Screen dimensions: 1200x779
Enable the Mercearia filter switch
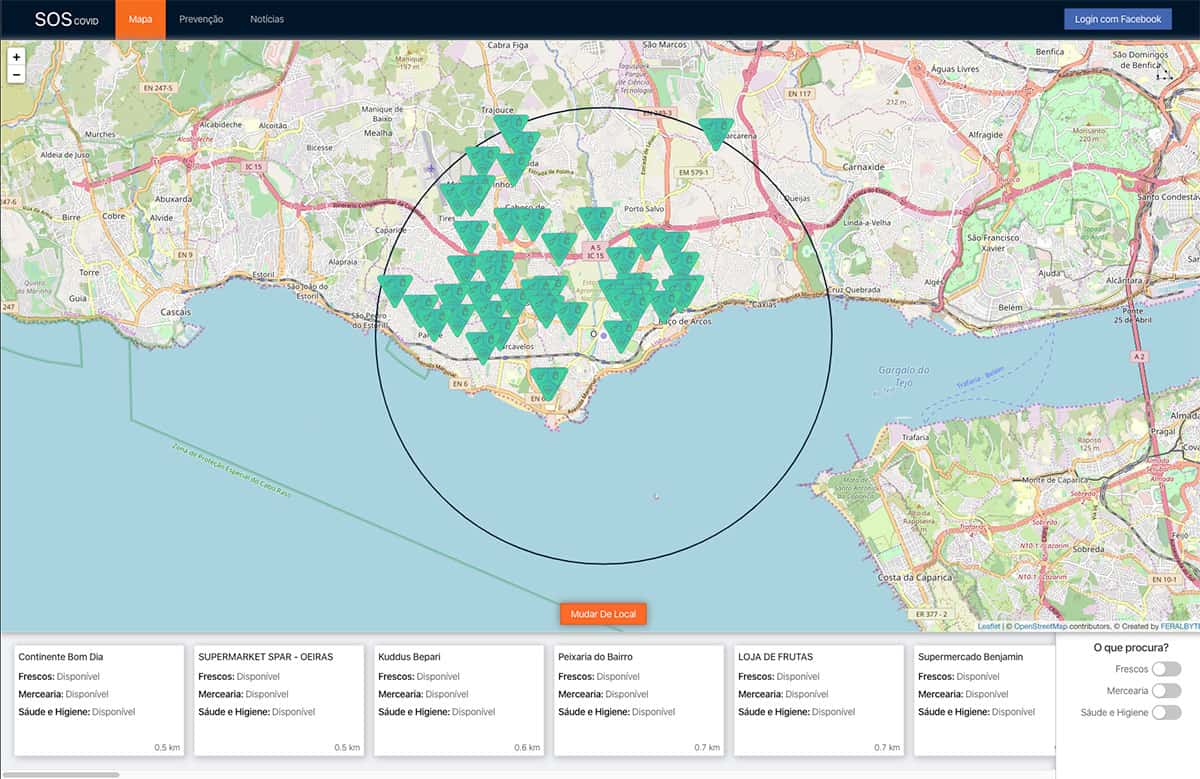click(x=1165, y=691)
